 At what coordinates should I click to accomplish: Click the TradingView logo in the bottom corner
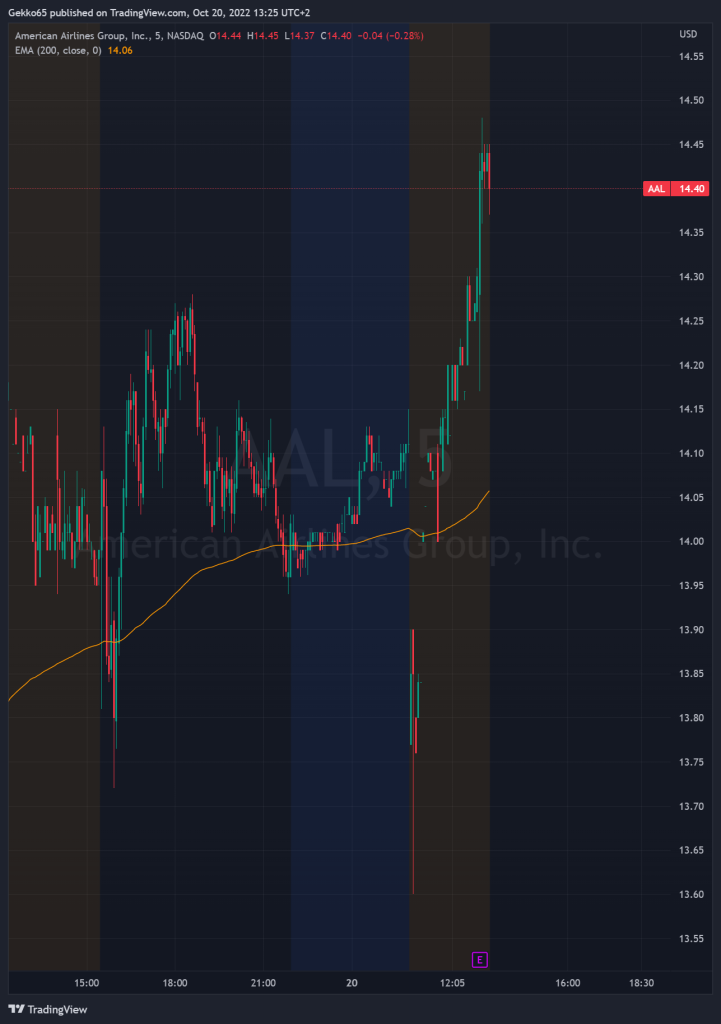[x=48, y=1009]
